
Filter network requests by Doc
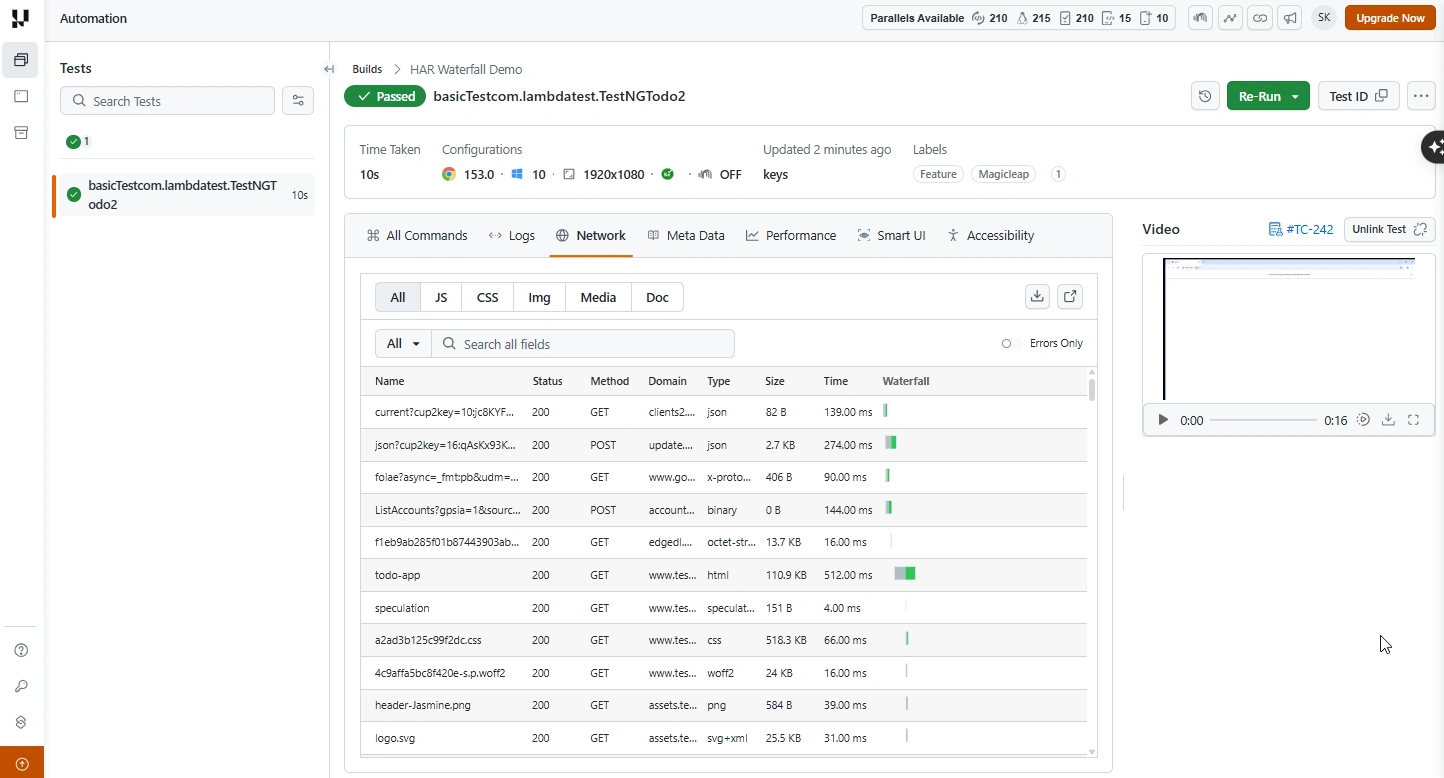coord(657,297)
